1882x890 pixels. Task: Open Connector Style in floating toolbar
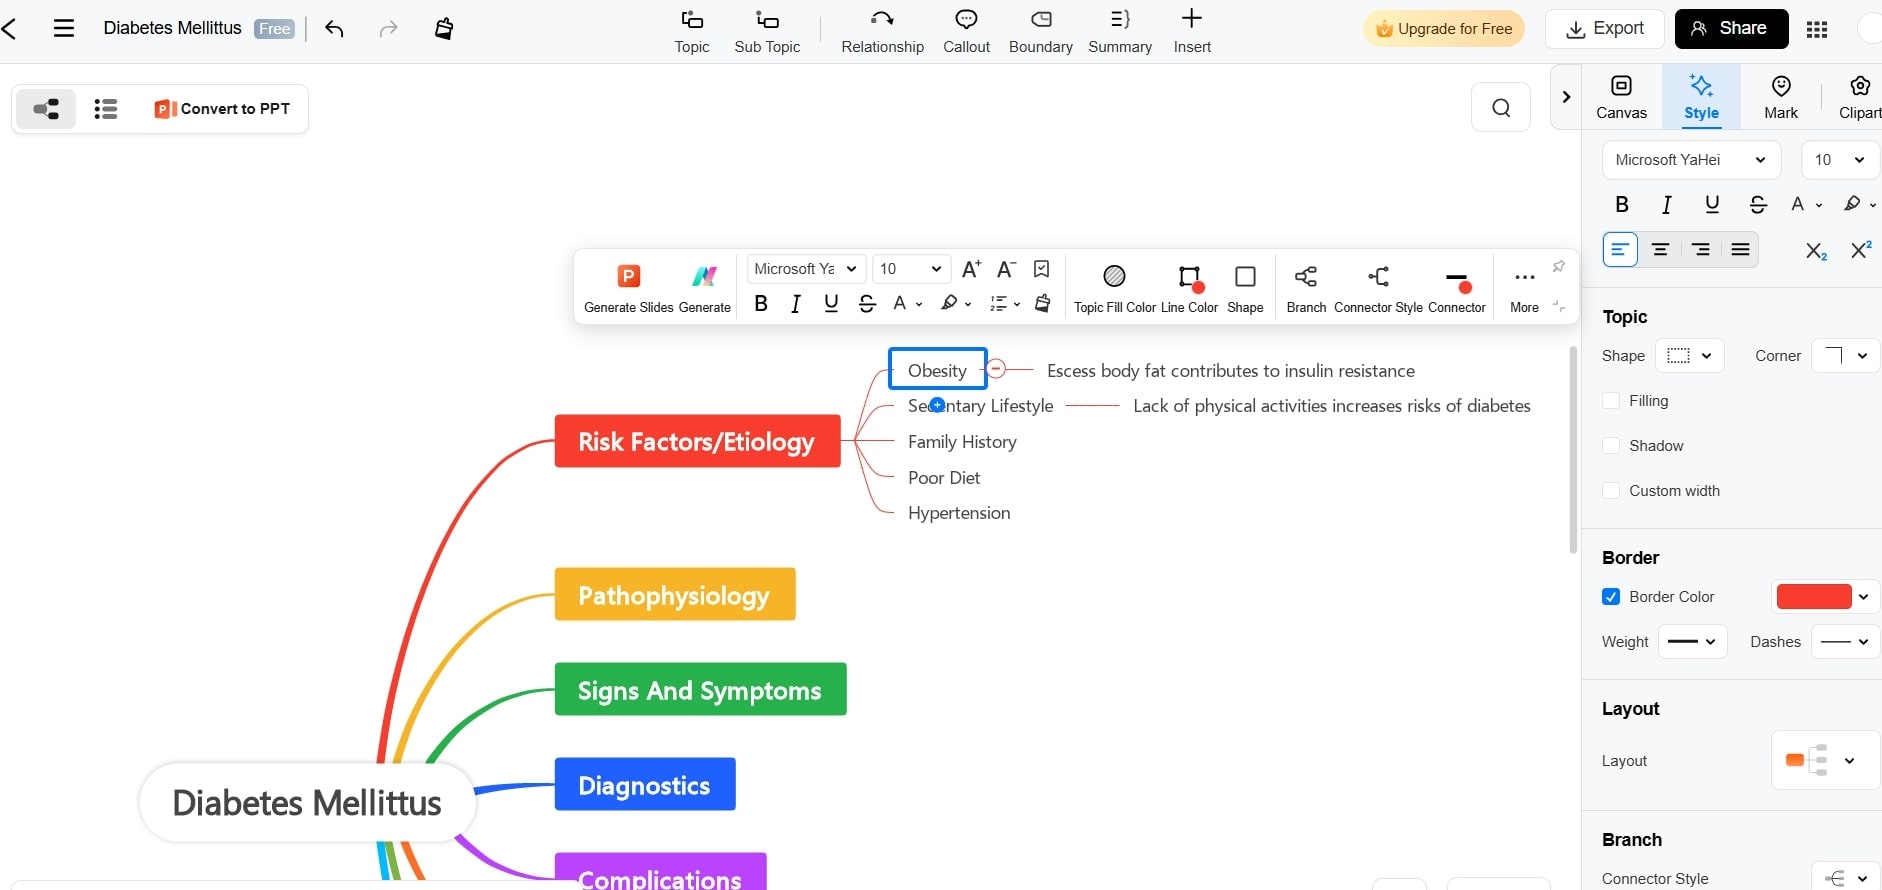click(1378, 288)
